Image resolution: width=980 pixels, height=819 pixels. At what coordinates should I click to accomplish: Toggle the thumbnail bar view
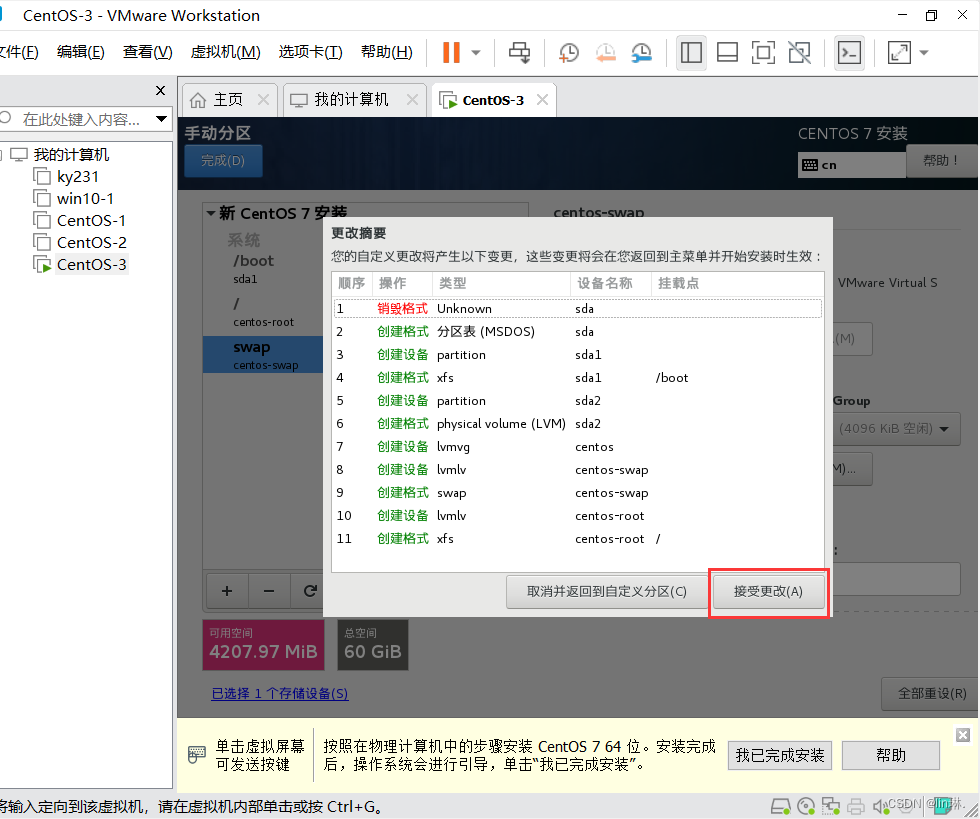[727, 53]
